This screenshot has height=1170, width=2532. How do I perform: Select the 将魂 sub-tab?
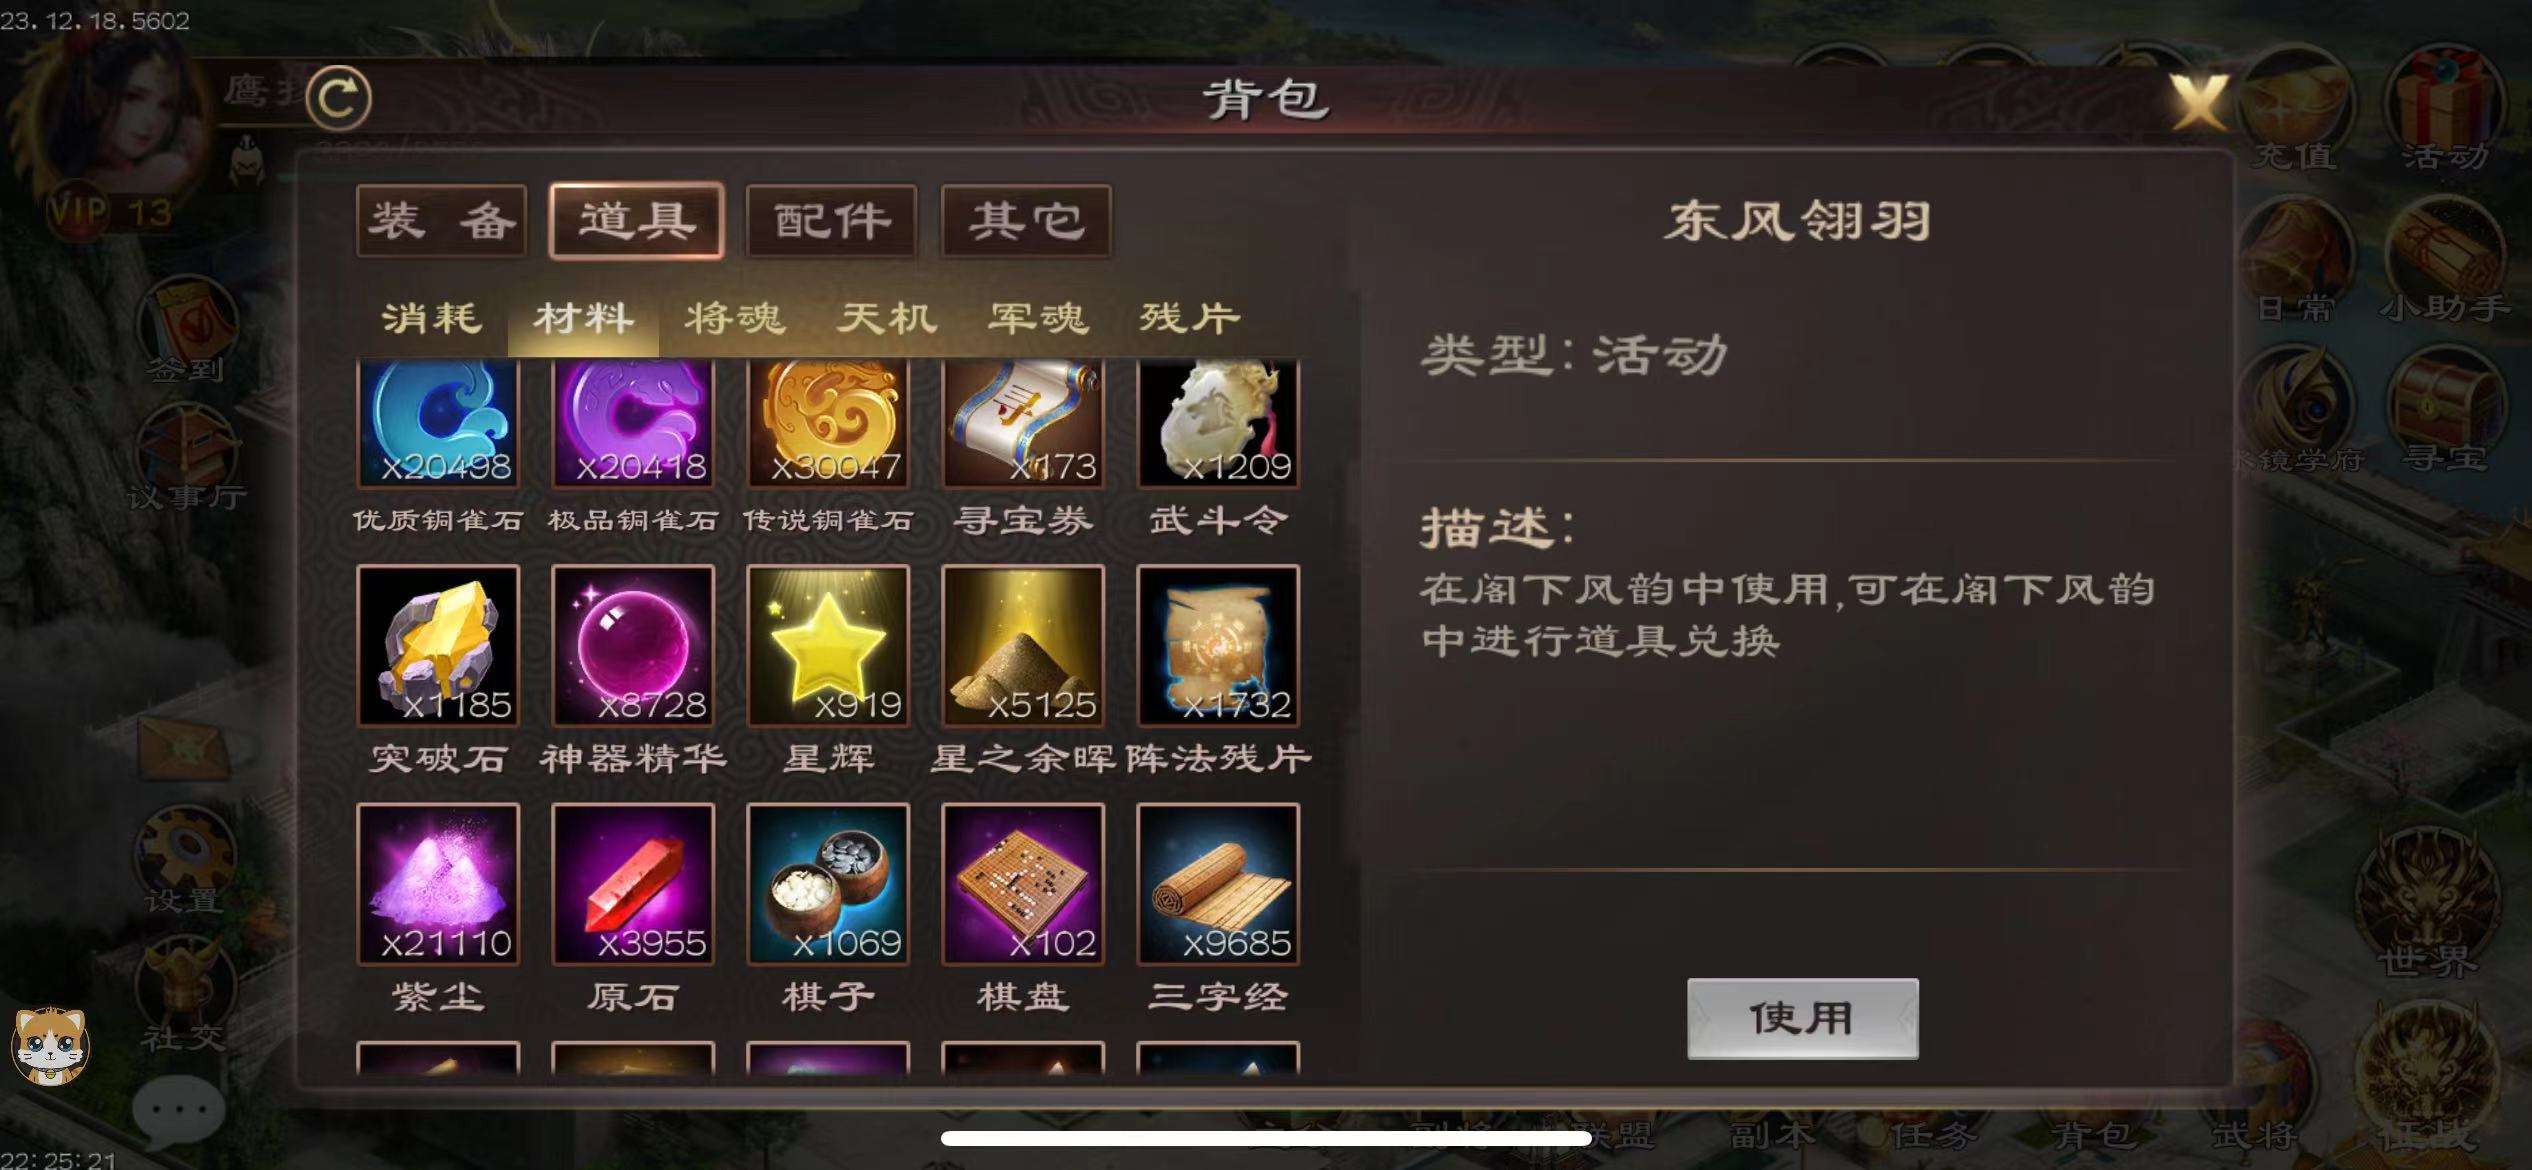click(735, 319)
